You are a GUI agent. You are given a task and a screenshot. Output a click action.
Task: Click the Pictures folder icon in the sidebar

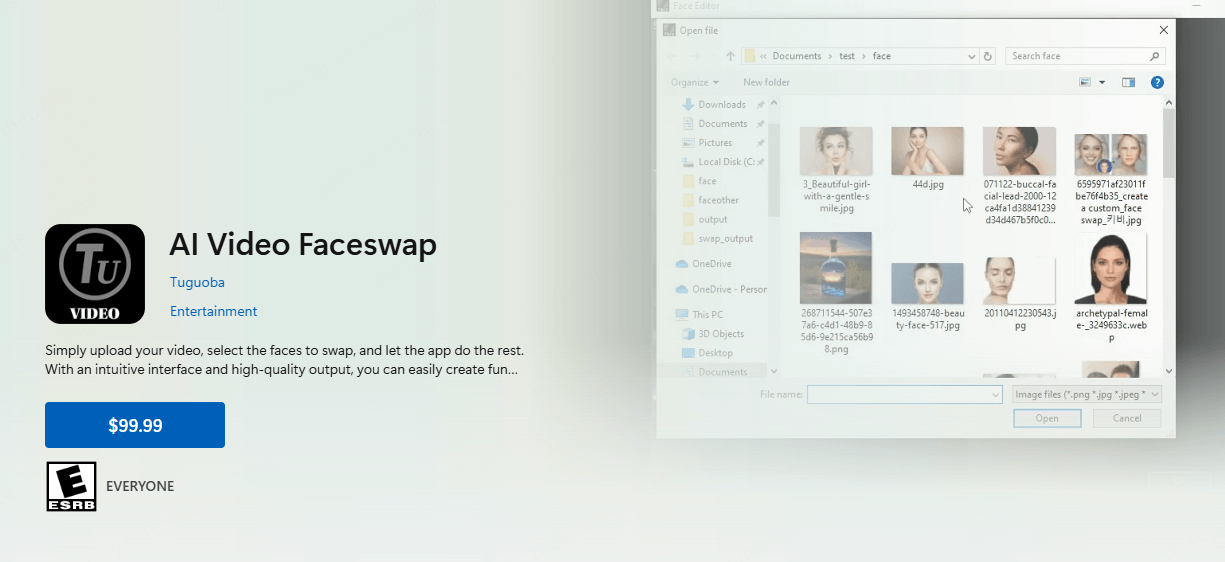point(688,143)
